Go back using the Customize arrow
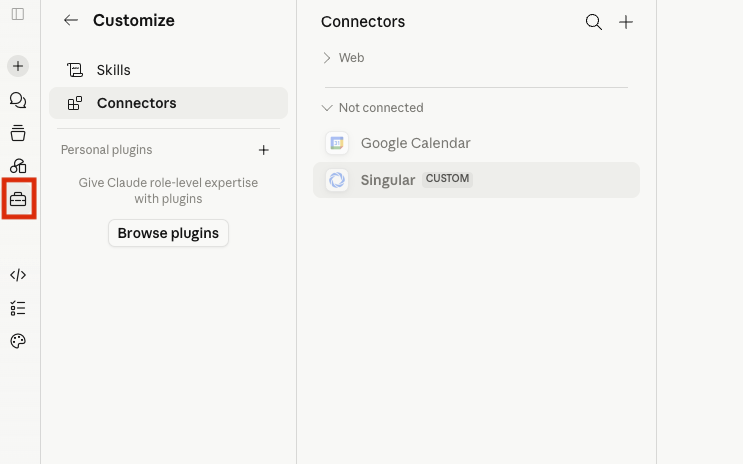Screen dimensions: 743x464 coord(71,20)
